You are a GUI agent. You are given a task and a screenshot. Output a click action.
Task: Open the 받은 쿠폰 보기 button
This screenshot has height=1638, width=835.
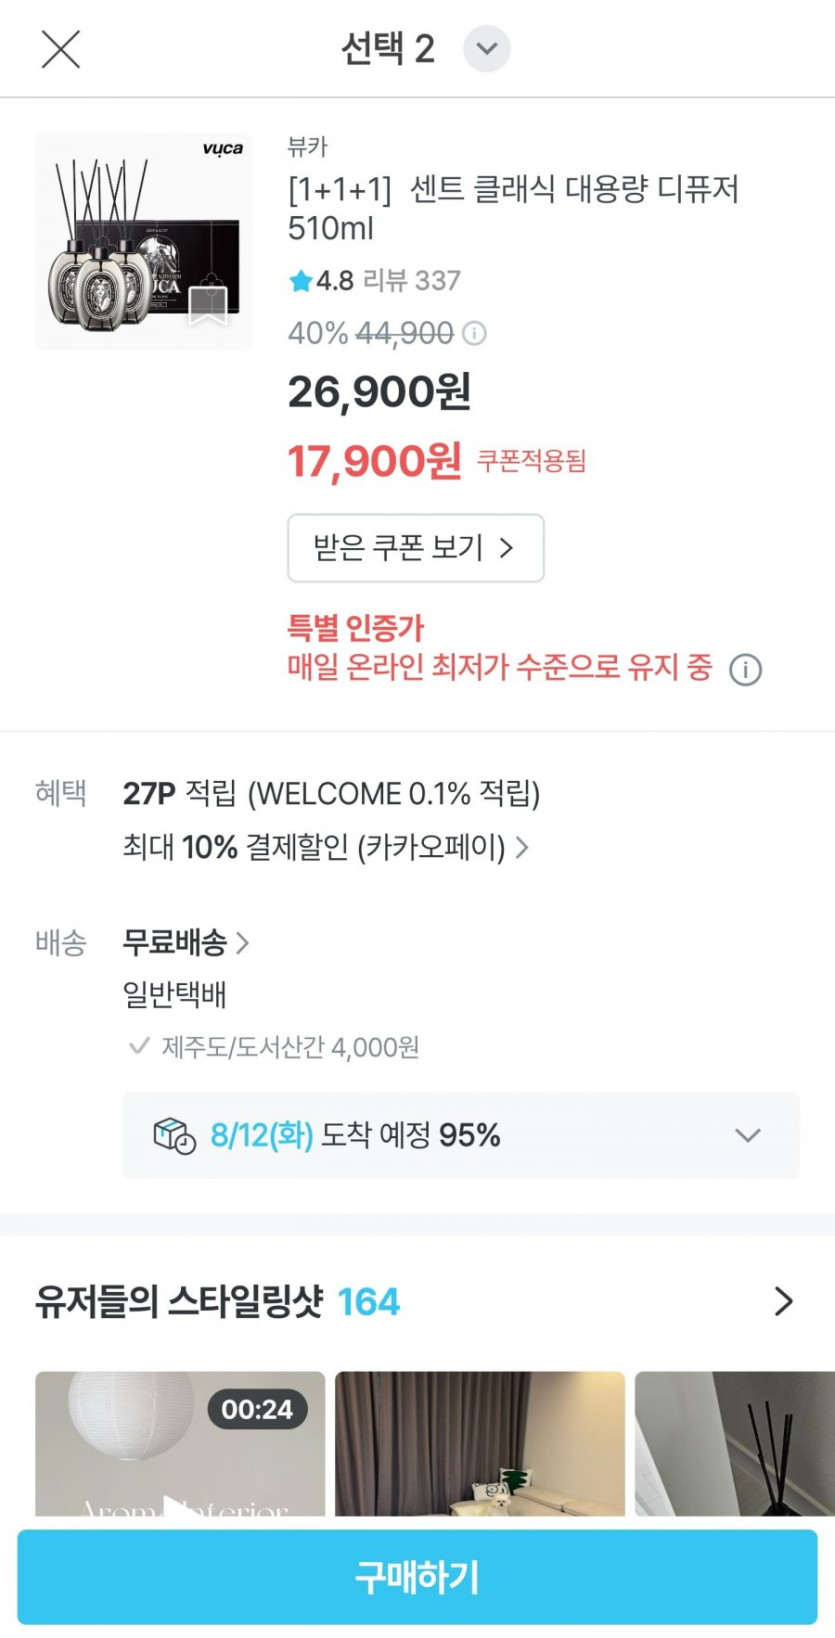click(x=415, y=548)
